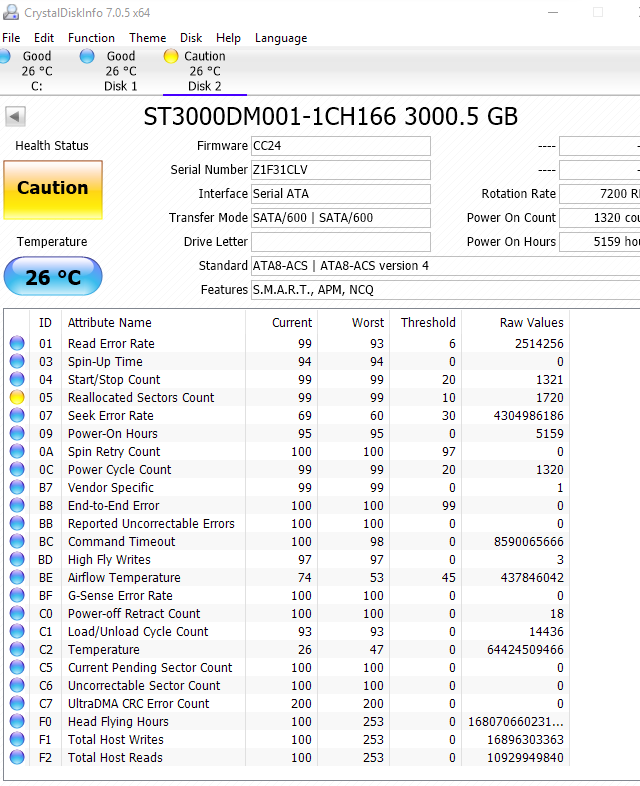Click the empty Drive Letter field
This screenshot has width=640, height=786.
click(340, 242)
